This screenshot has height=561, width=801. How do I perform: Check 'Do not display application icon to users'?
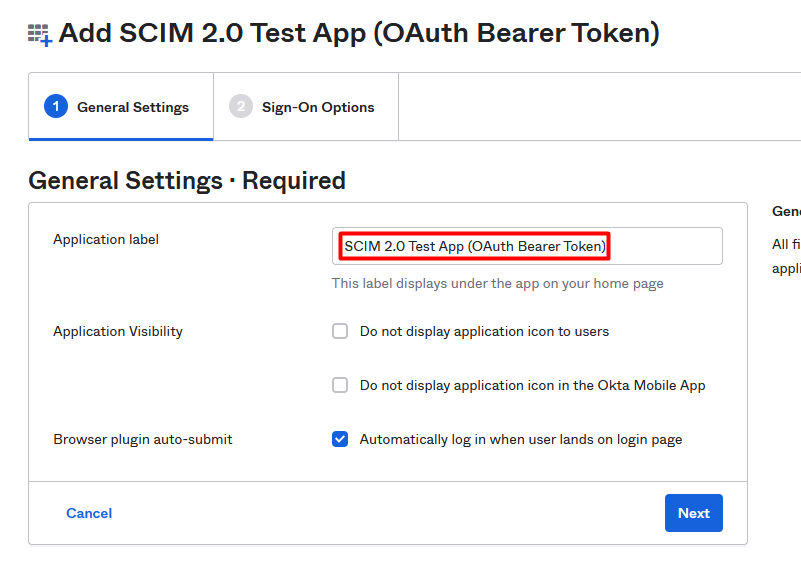[x=340, y=331]
